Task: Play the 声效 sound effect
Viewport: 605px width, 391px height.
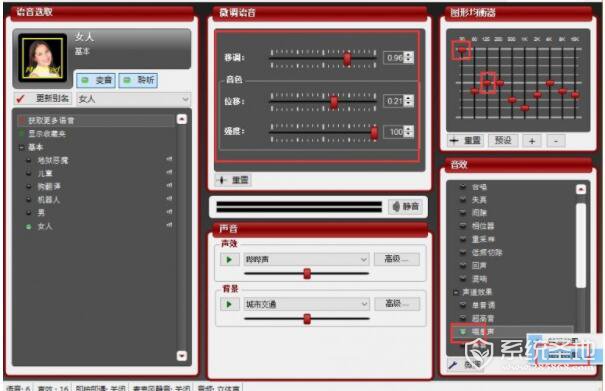Action: 229,259
